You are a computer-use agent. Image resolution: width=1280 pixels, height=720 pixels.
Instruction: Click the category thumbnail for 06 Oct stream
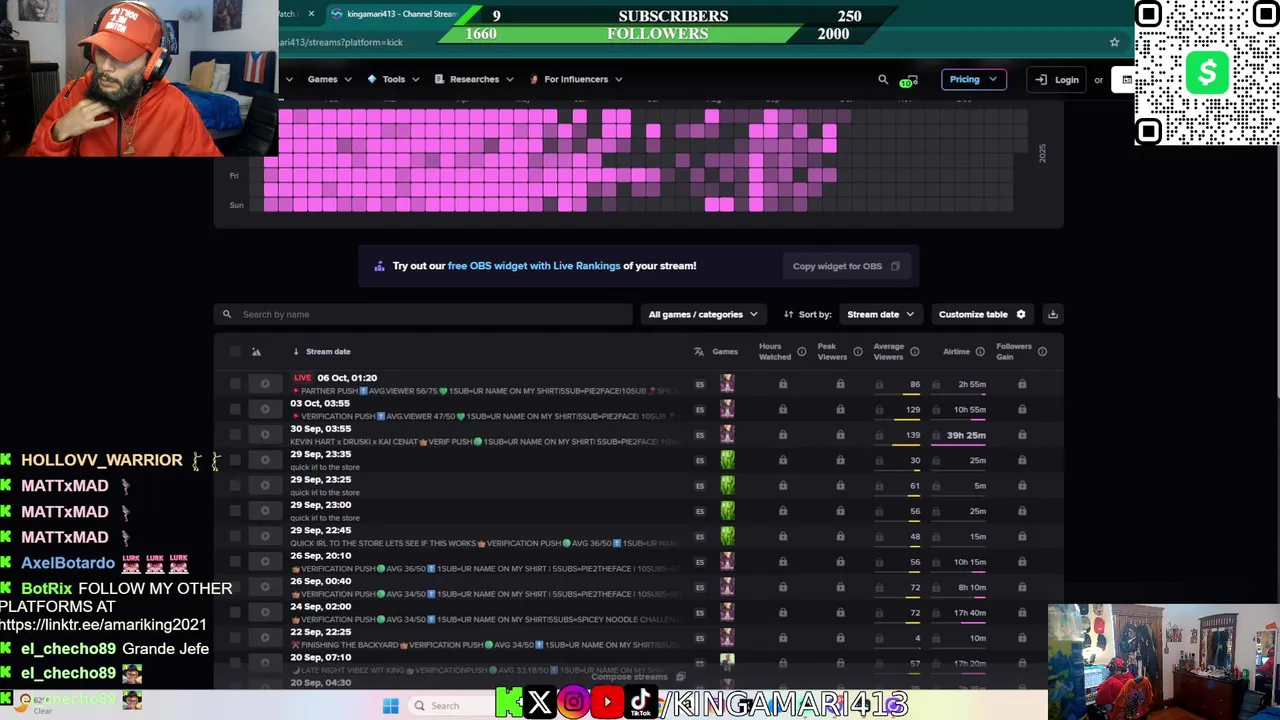click(x=727, y=384)
